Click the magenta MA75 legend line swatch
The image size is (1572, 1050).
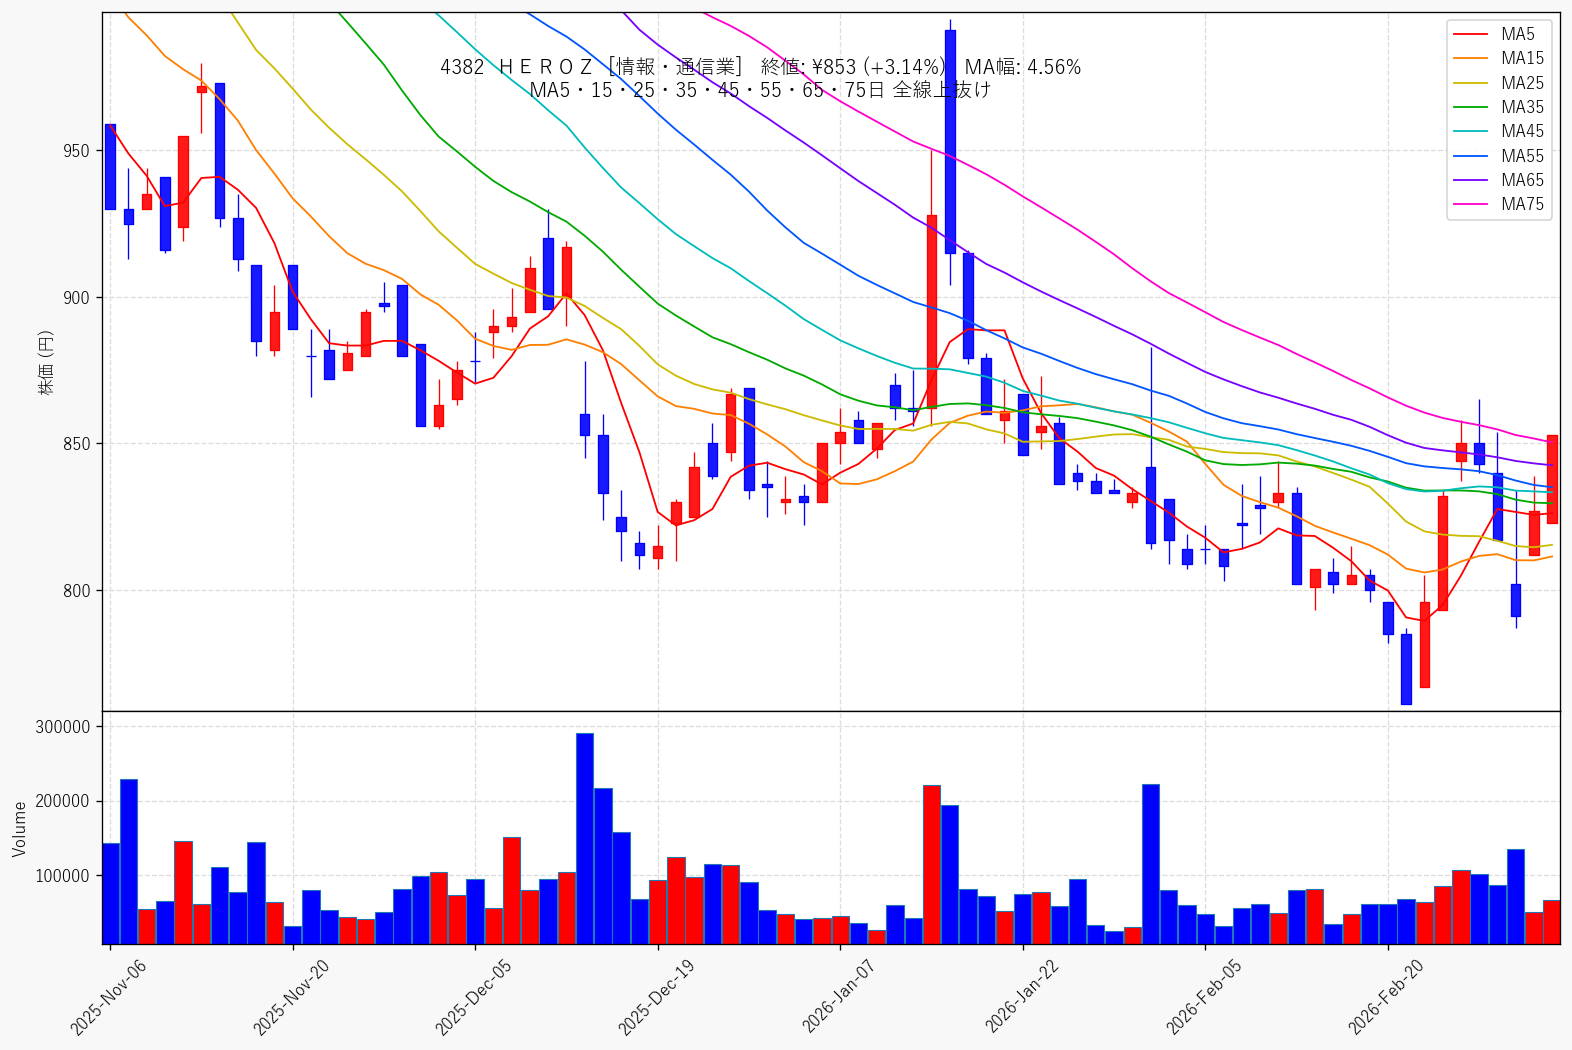coord(1470,205)
